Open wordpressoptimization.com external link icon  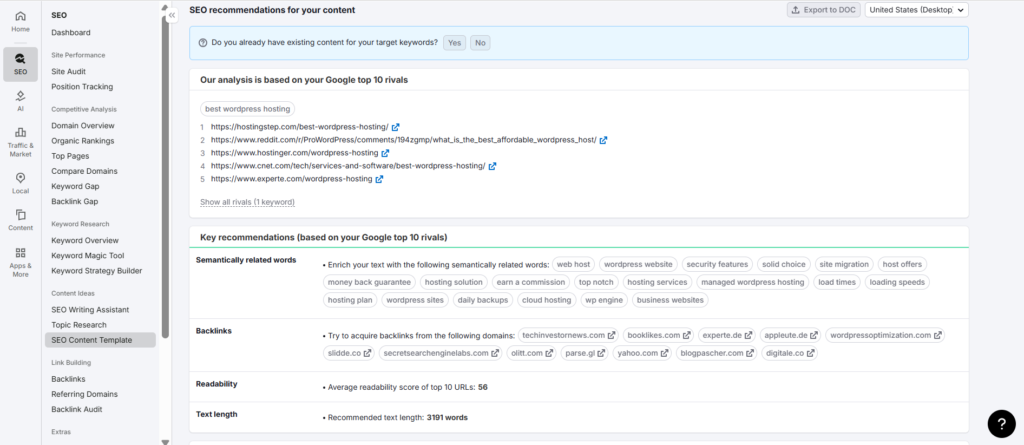pyautogui.click(x=937, y=335)
